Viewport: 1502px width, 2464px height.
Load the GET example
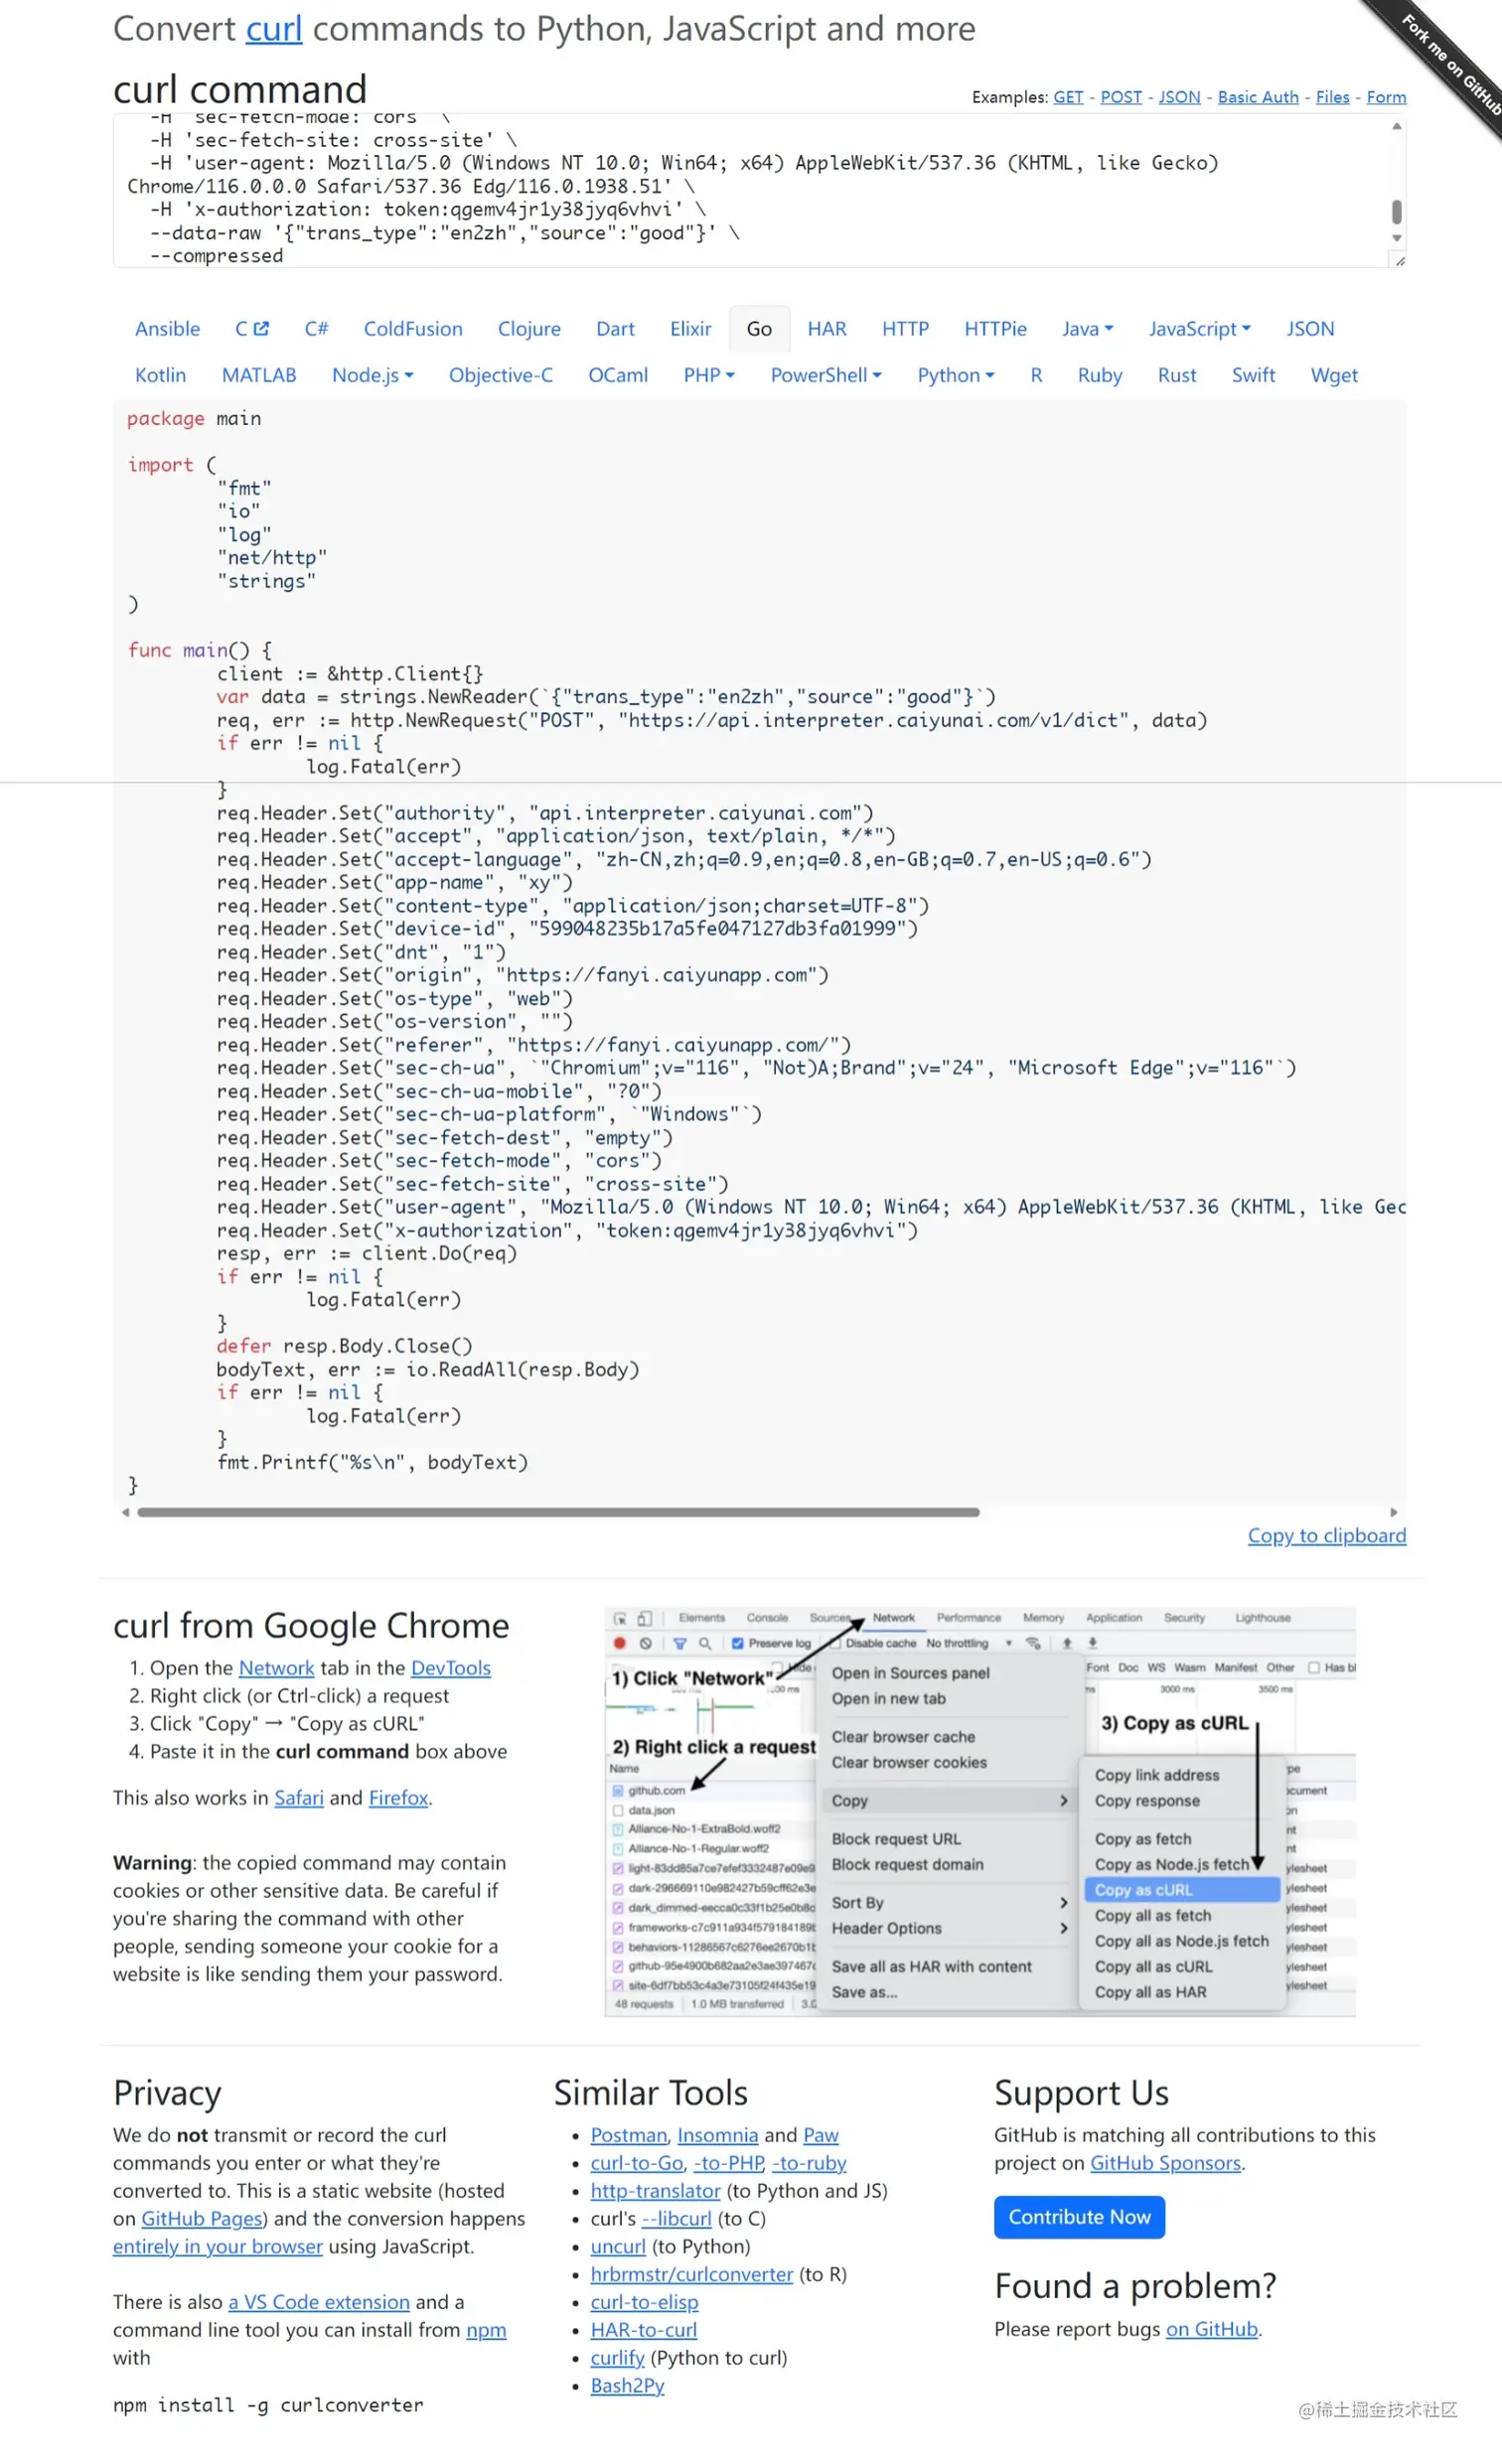pos(1068,97)
